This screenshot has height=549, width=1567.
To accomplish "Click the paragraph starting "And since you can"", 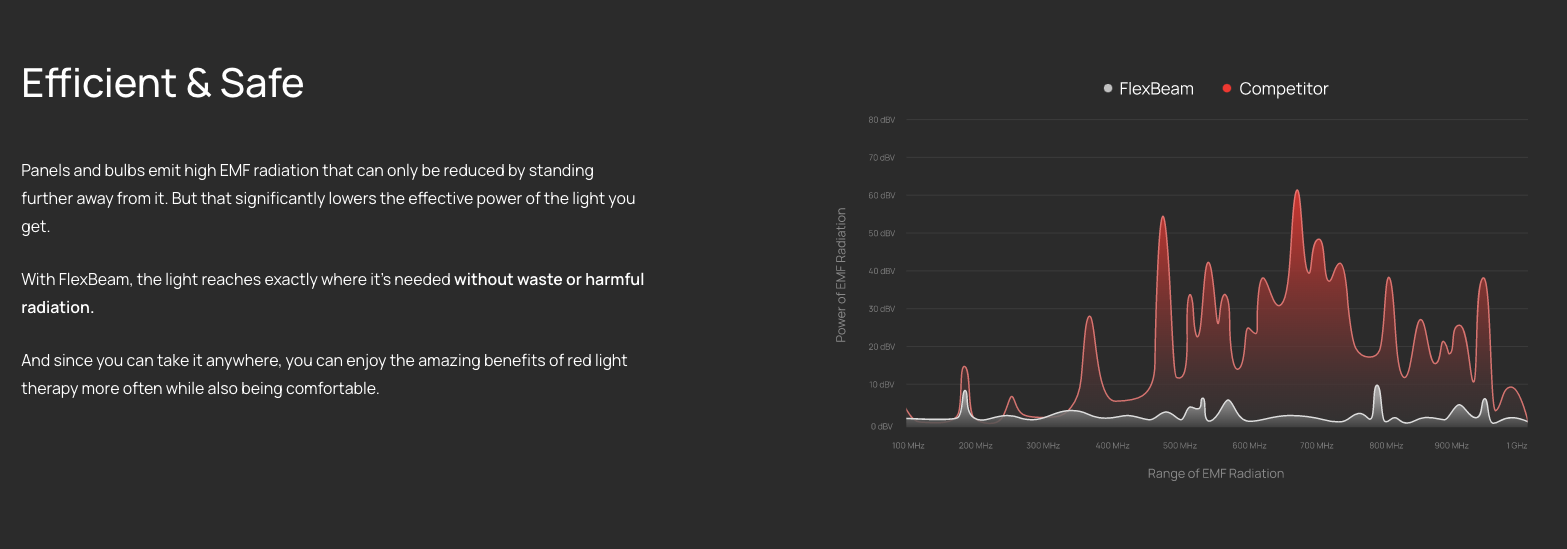I will (x=325, y=374).
